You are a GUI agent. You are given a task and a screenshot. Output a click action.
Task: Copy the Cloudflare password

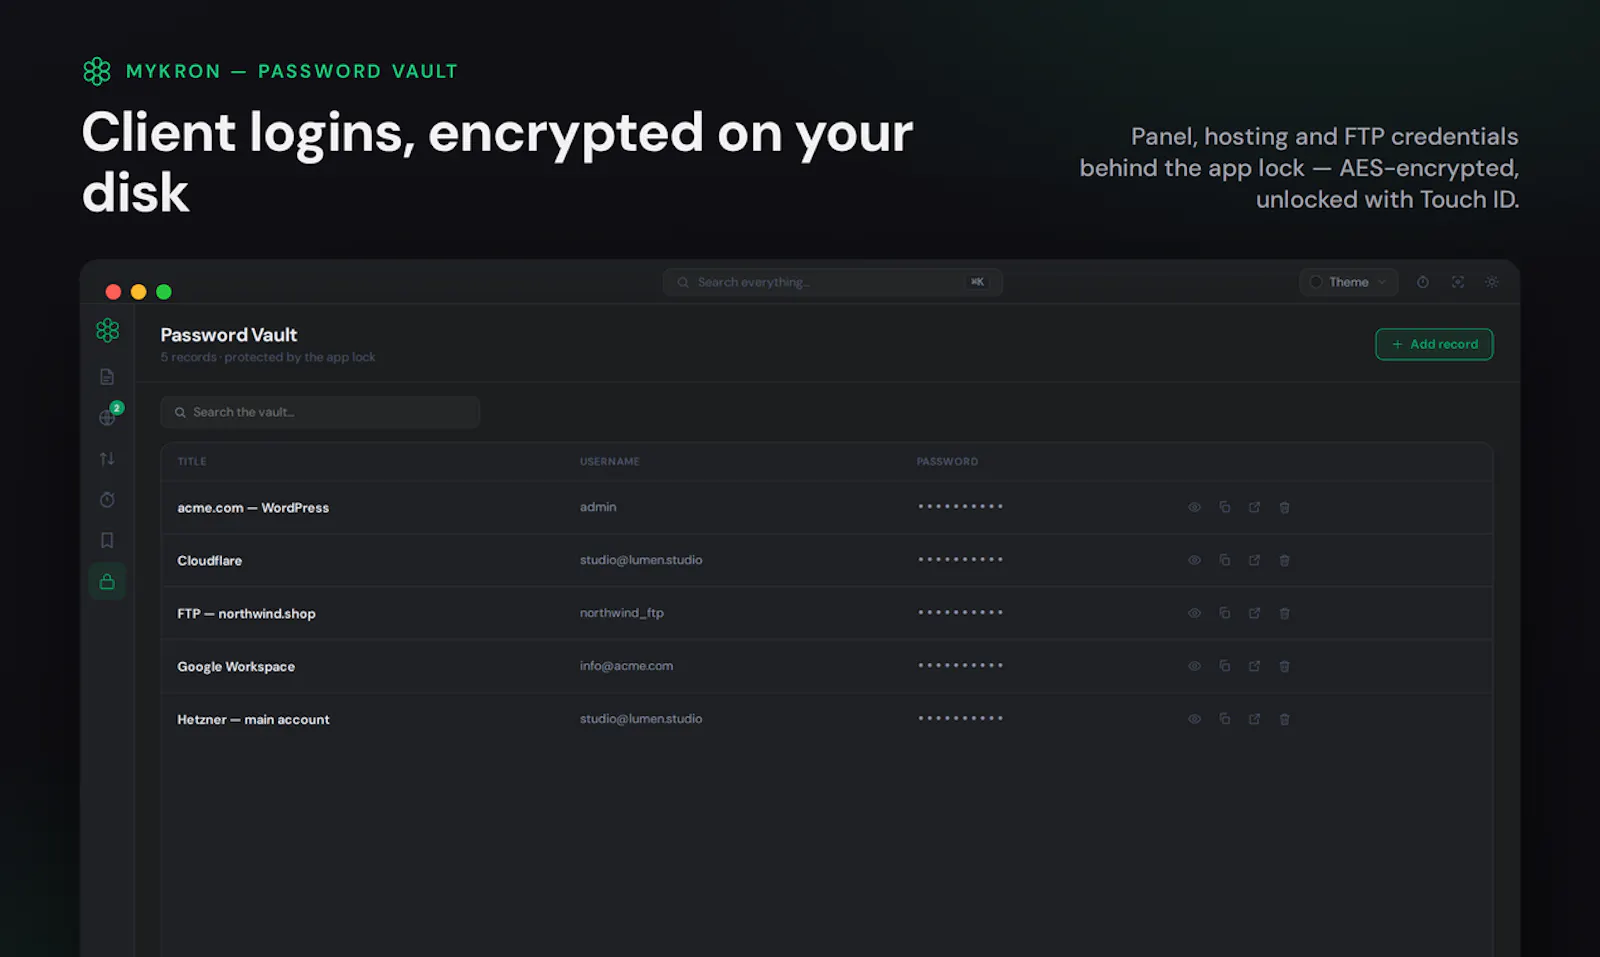pos(1224,560)
